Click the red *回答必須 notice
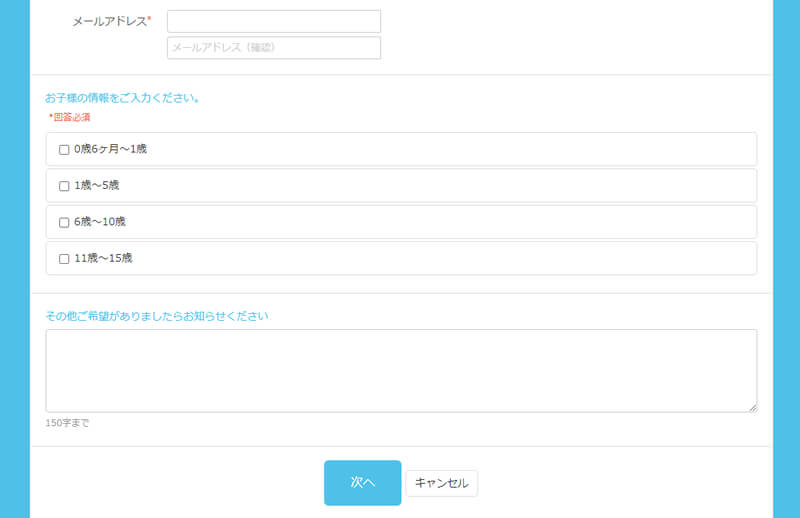Image resolution: width=800 pixels, height=518 pixels. tap(70, 117)
